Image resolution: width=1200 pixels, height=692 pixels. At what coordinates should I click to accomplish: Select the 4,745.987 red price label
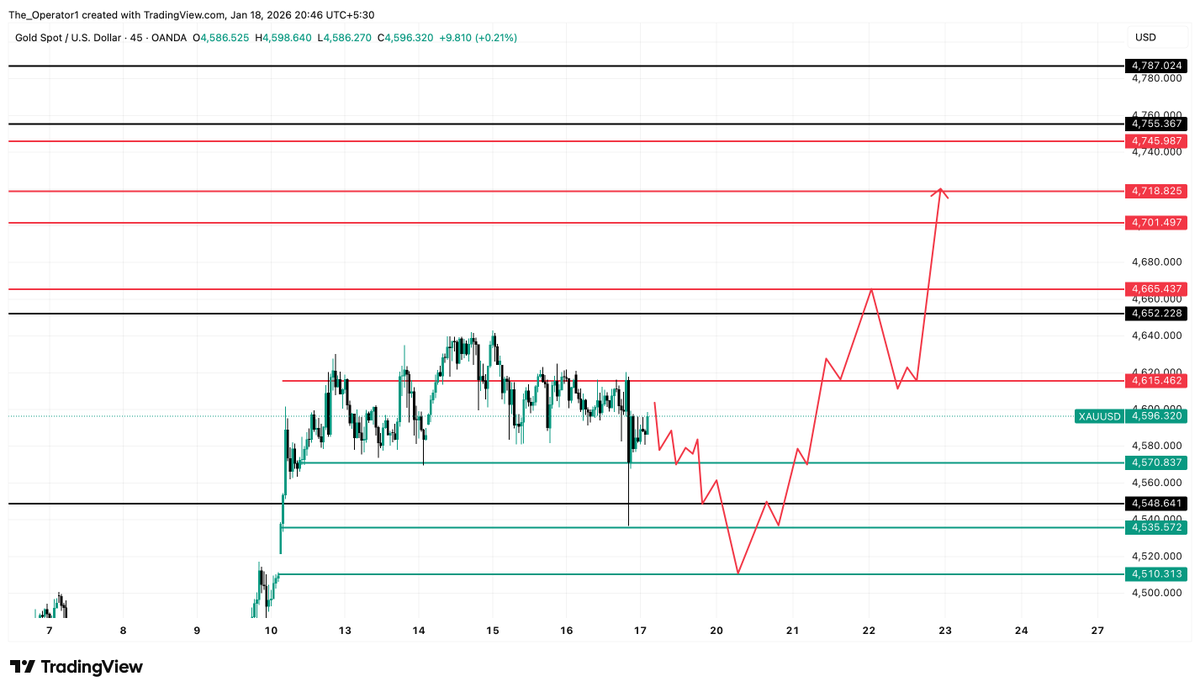tap(1157, 141)
